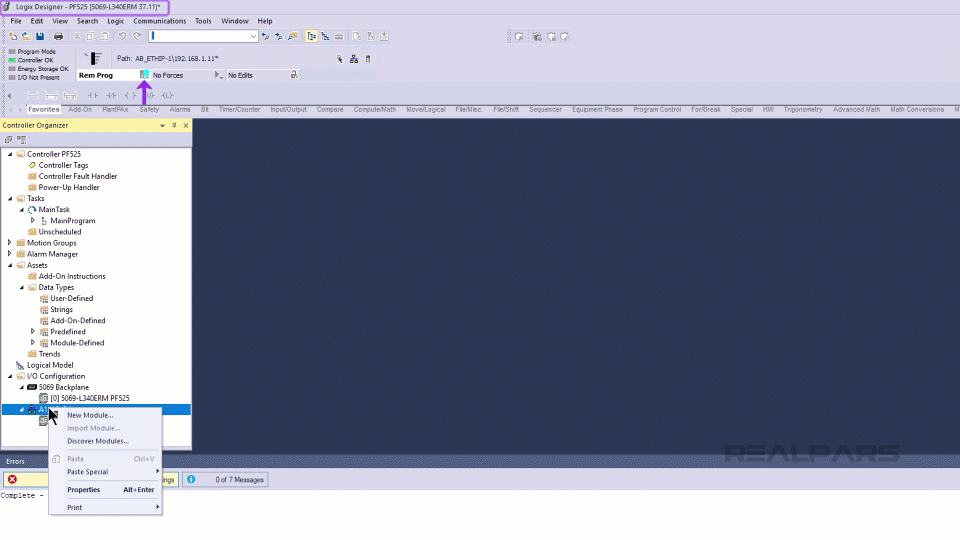960x540 pixels.
Task: Expand the Module-Defined data types node
Action: pos(33,343)
